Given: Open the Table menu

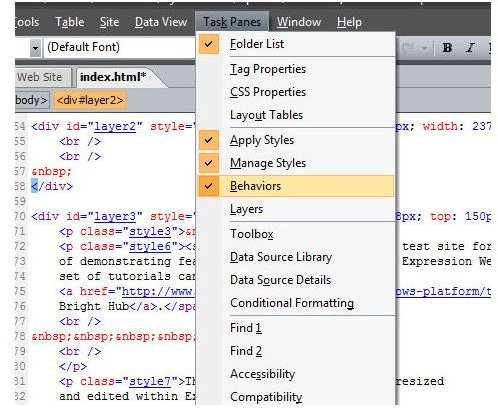Looking at the screenshot, I should coord(70,22).
